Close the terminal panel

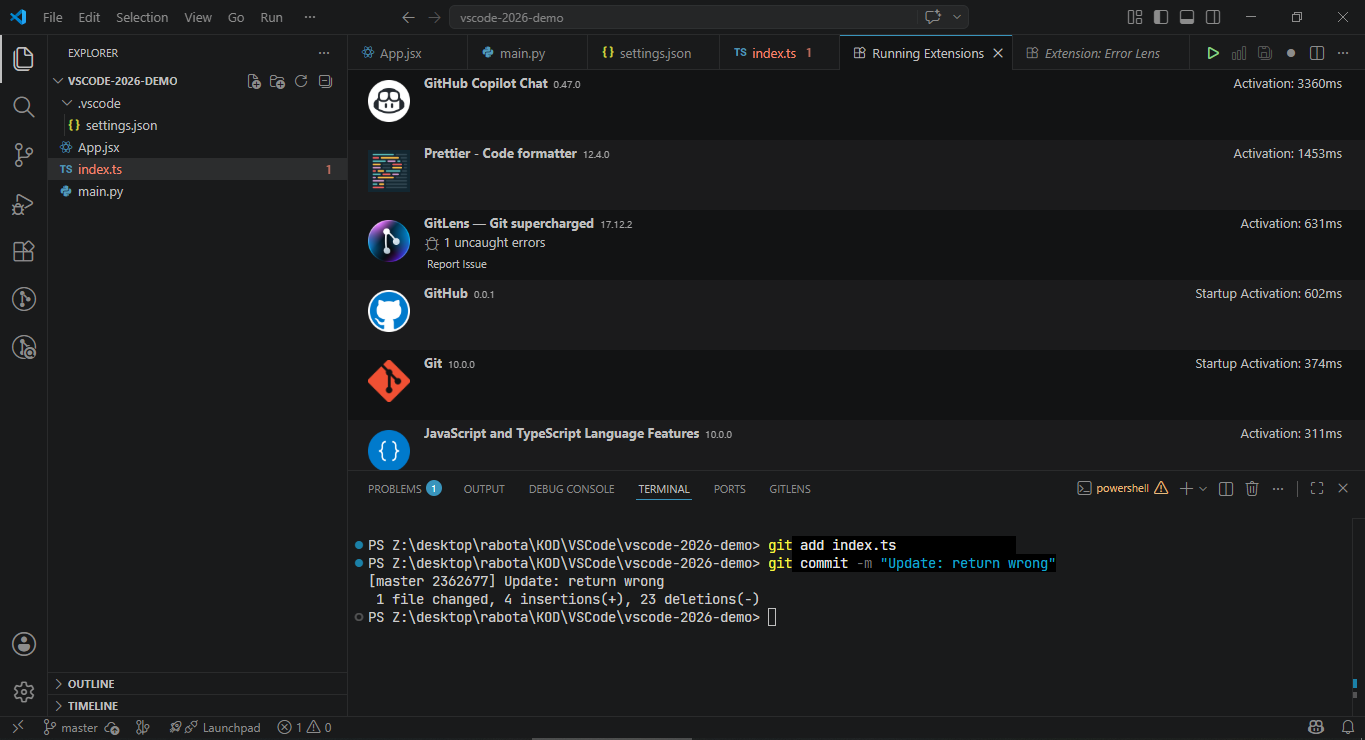(1343, 488)
